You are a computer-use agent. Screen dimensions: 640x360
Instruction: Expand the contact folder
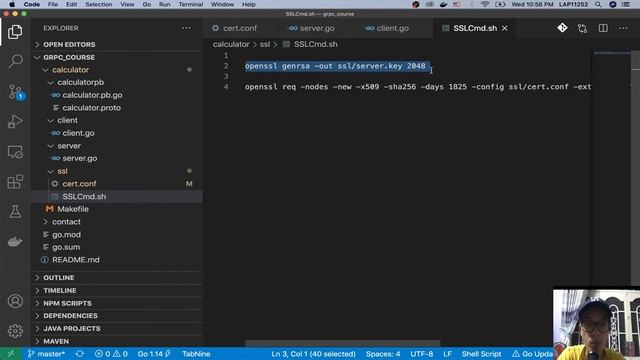point(117,222)
